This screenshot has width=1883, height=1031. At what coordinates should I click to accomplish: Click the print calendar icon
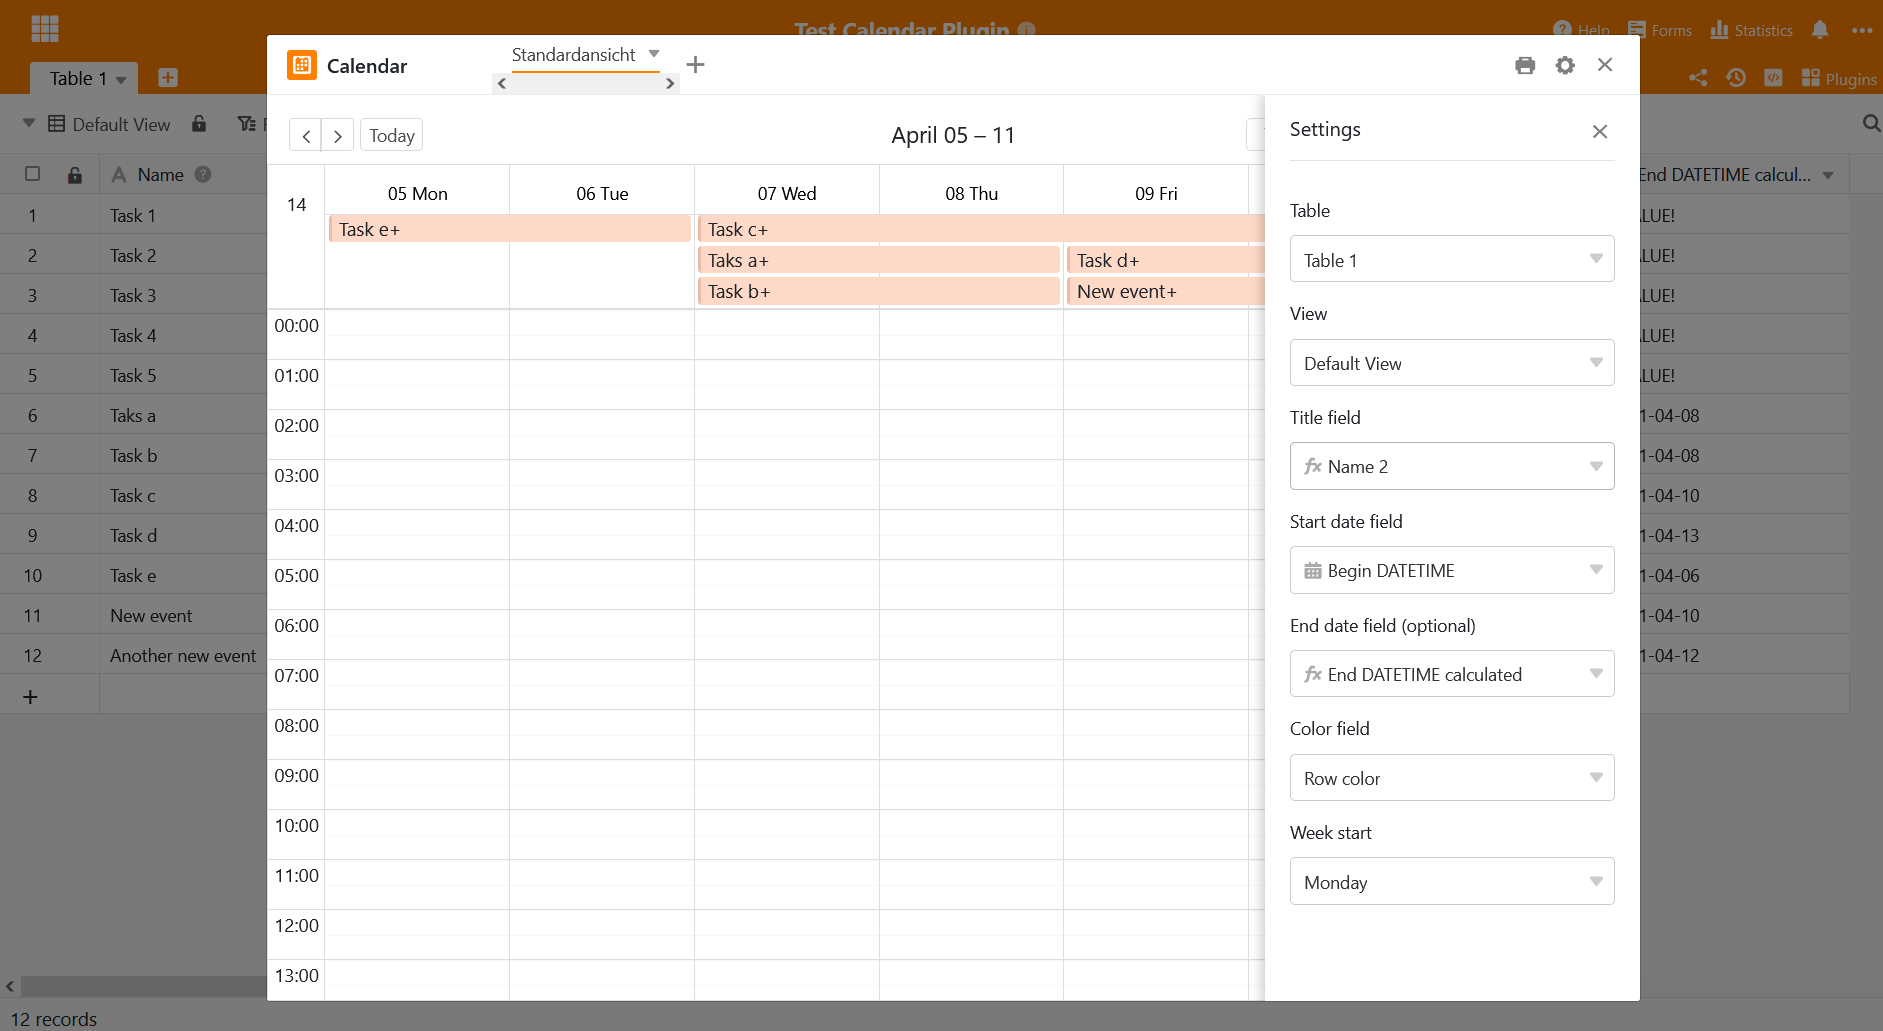coord(1524,65)
